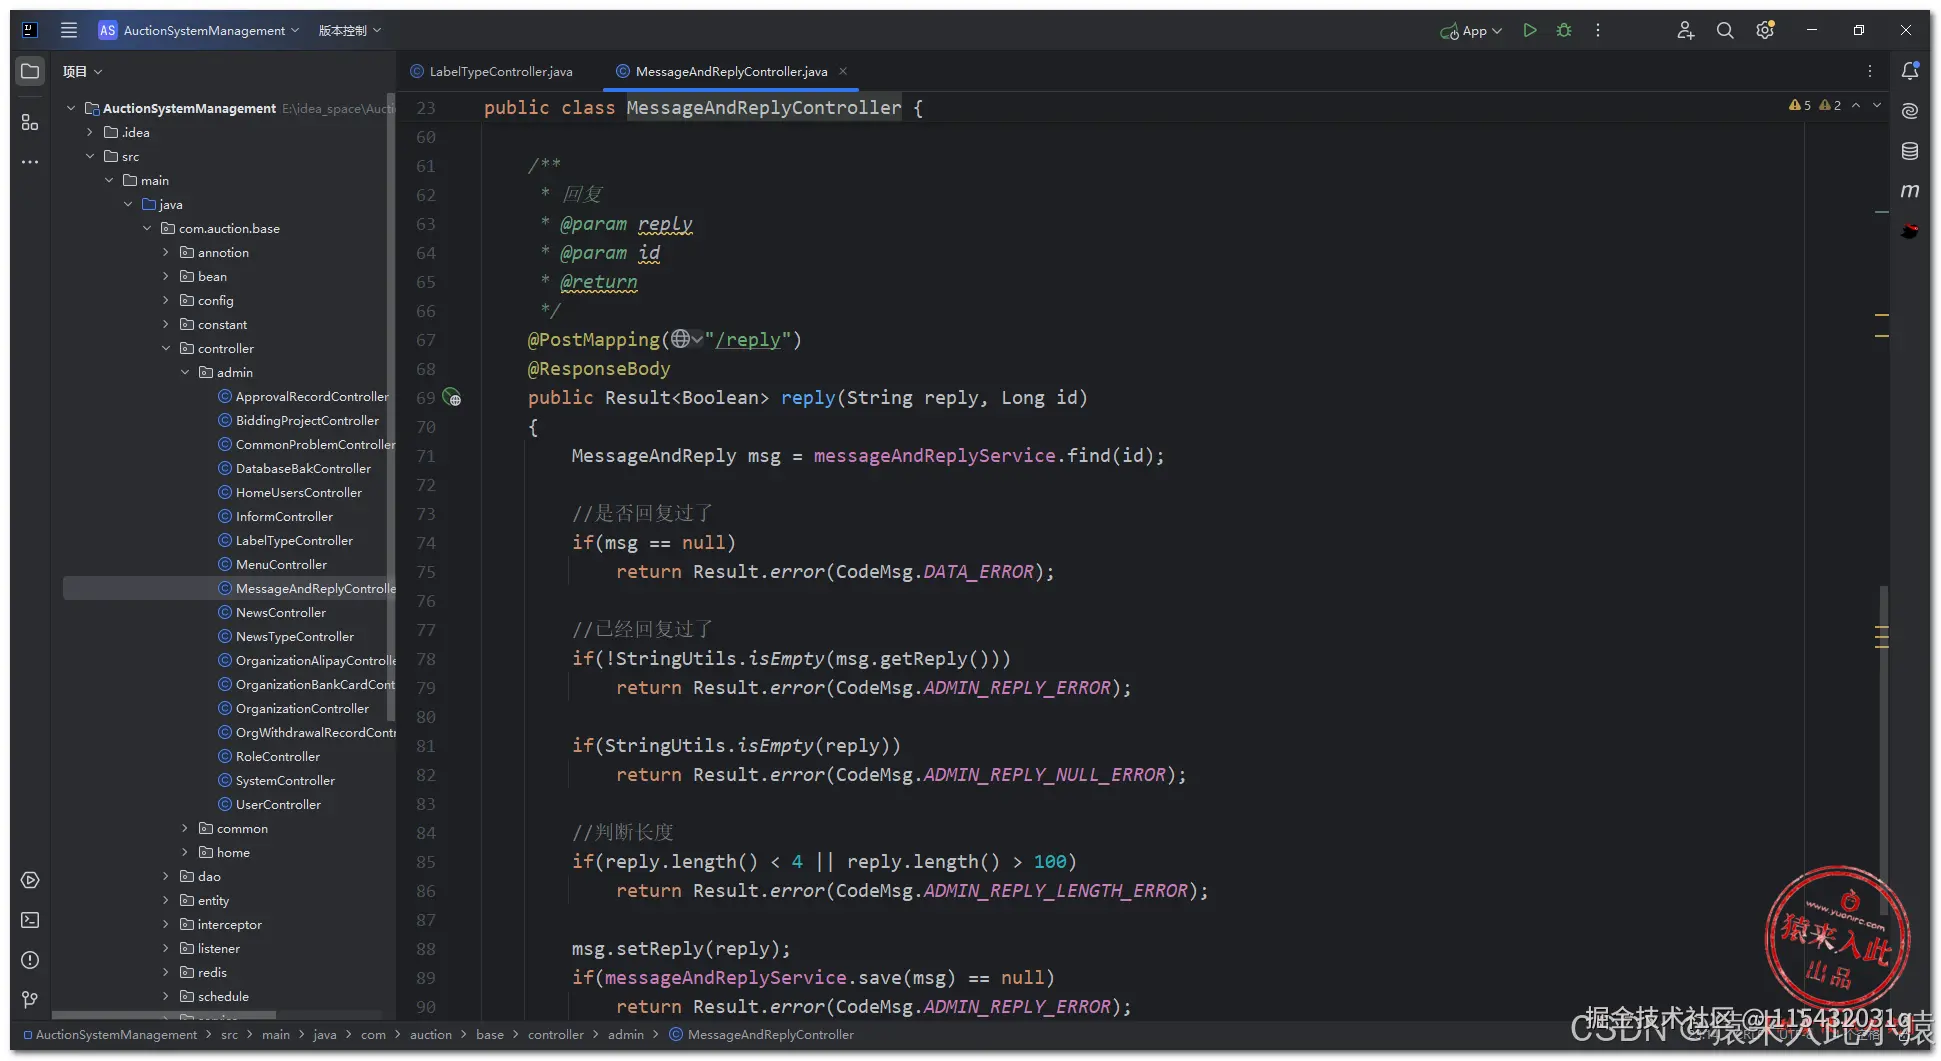Viewport: 1941px width, 1061px height.
Task: Select ApprovalRecordController in project tree
Action: tap(312, 396)
